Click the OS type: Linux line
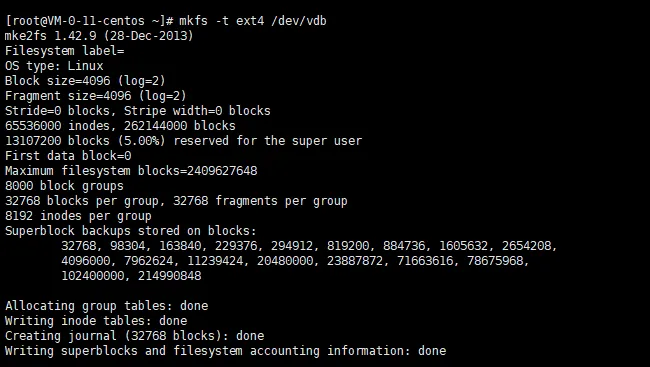Viewport: 650px width, 367px height. pyautogui.click(x=54, y=66)
